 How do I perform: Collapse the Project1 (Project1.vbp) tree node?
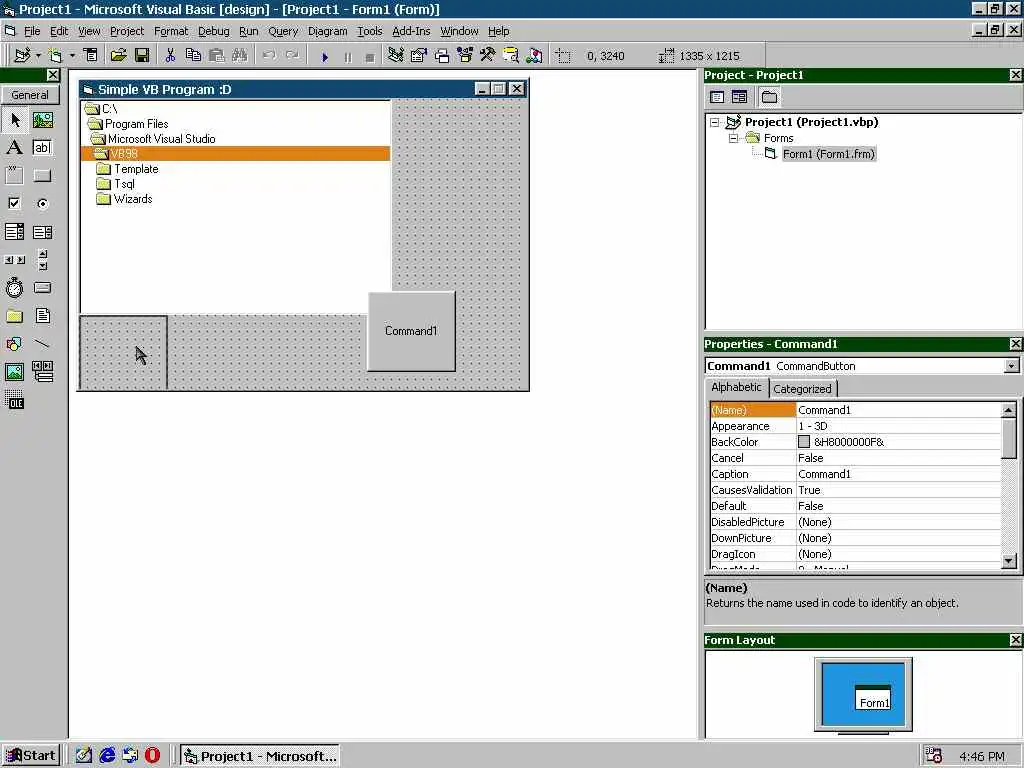point(715,122)
